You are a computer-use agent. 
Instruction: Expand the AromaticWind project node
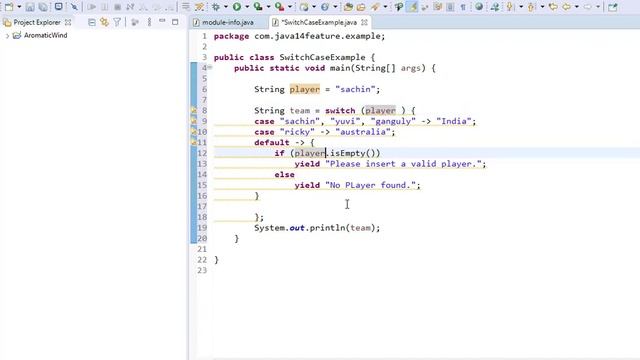pyautogui.click(x=7, y=36)
